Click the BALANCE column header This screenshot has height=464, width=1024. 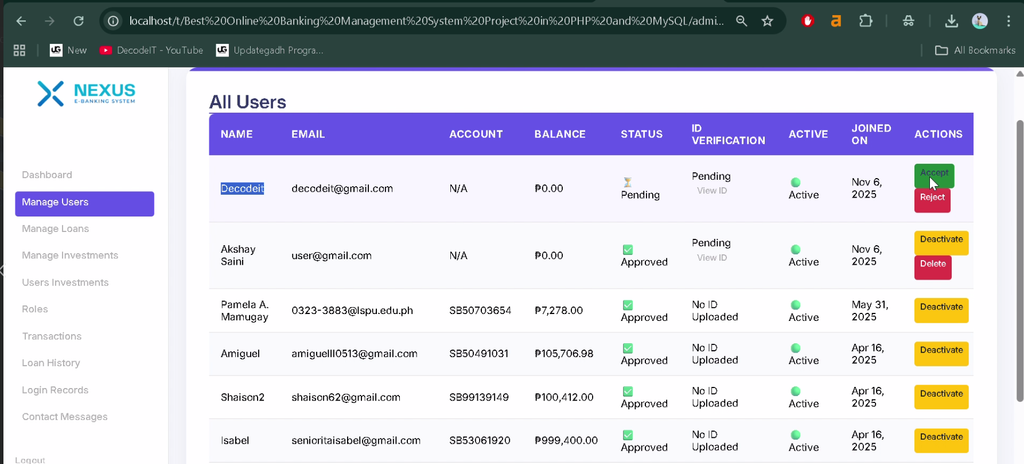click(x=560, y=134)
